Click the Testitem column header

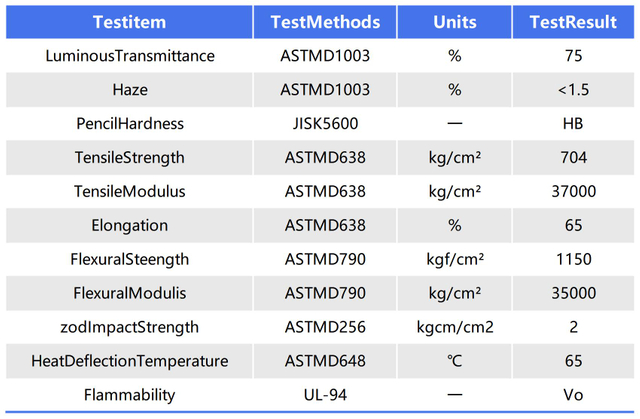point(130,22)
